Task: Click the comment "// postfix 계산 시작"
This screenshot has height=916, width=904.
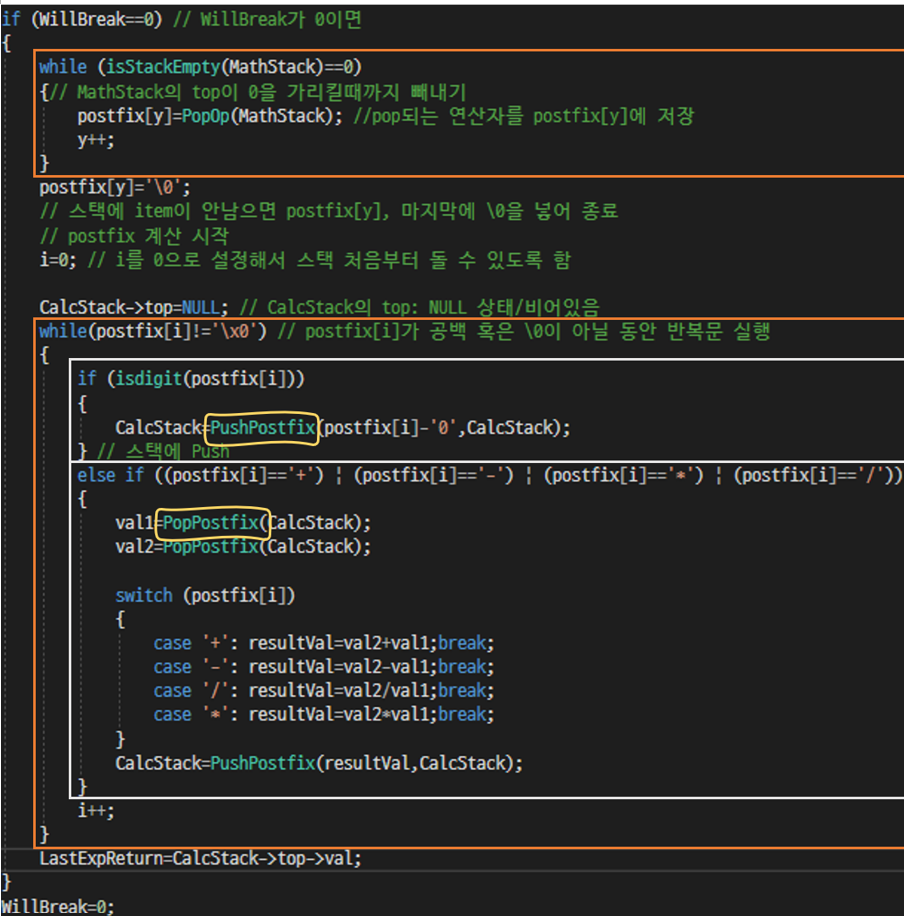Action: coord(134,236)
